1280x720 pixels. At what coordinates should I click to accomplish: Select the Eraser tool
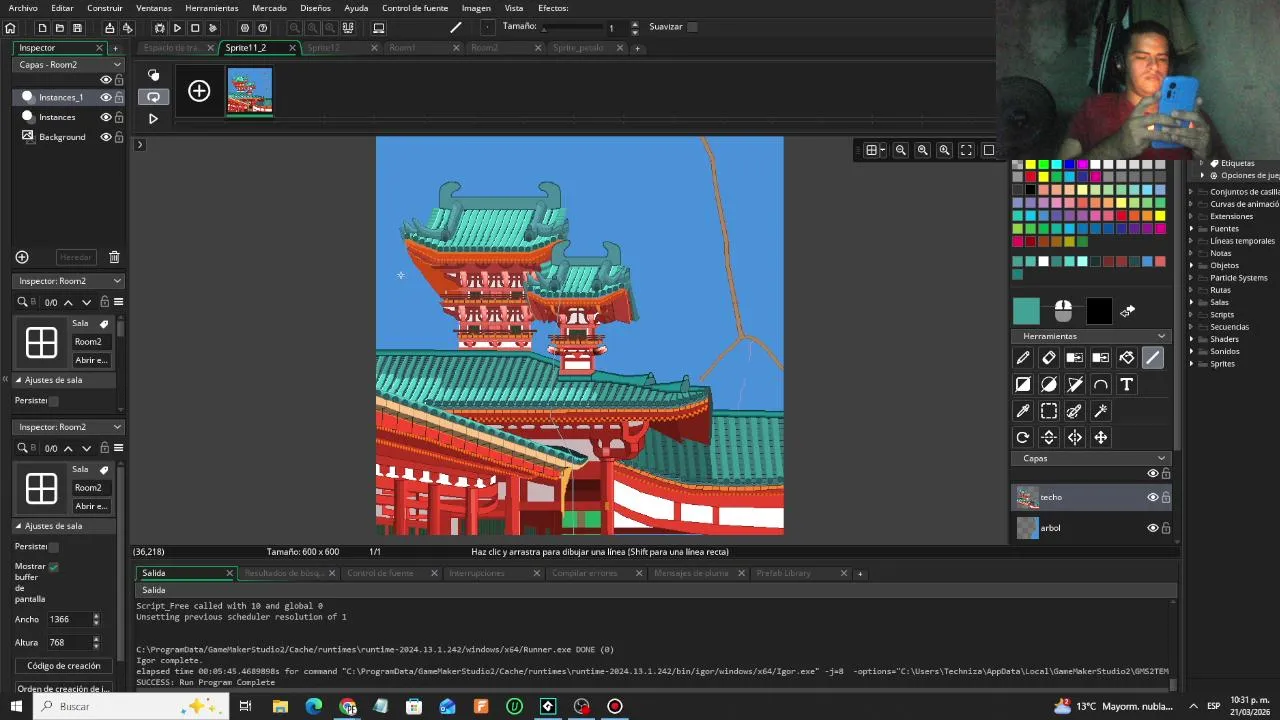click(x=1049, y=358)
